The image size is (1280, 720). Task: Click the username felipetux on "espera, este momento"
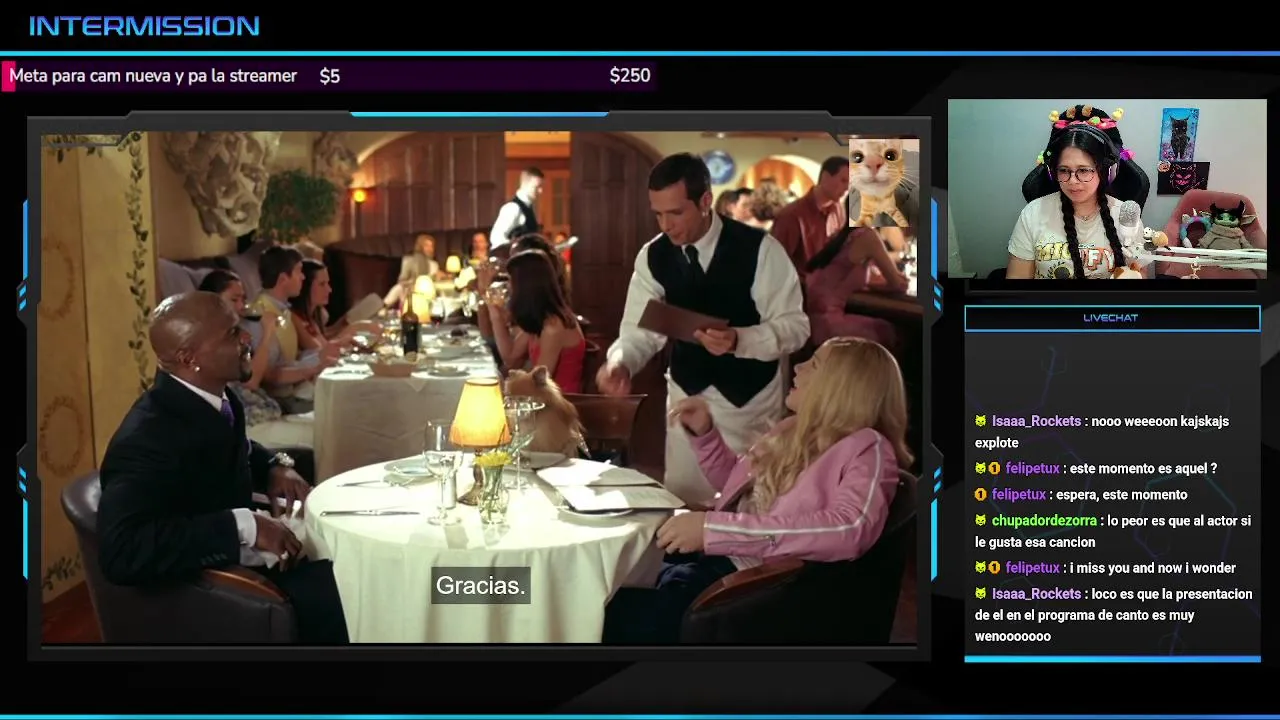[x=1019, y=494]
